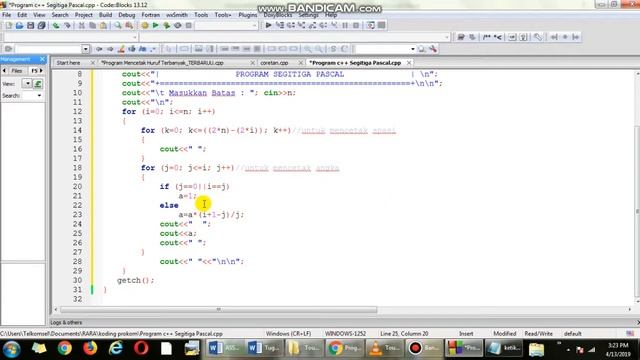Click the Abort build icon

coord(189,25)
